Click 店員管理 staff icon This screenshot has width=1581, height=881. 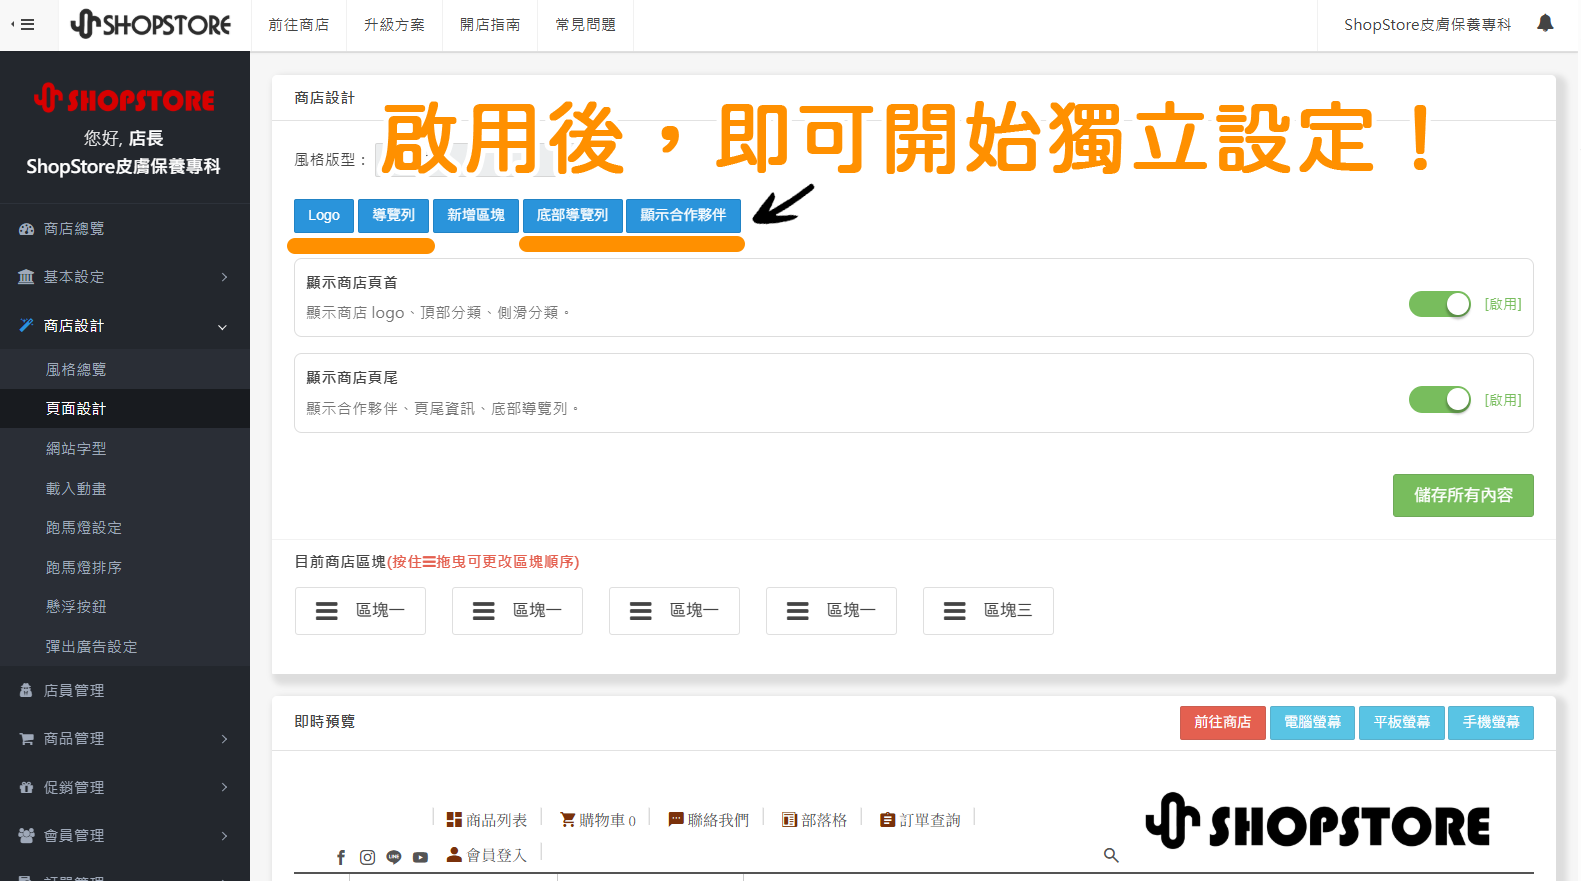tap(26, 691)
